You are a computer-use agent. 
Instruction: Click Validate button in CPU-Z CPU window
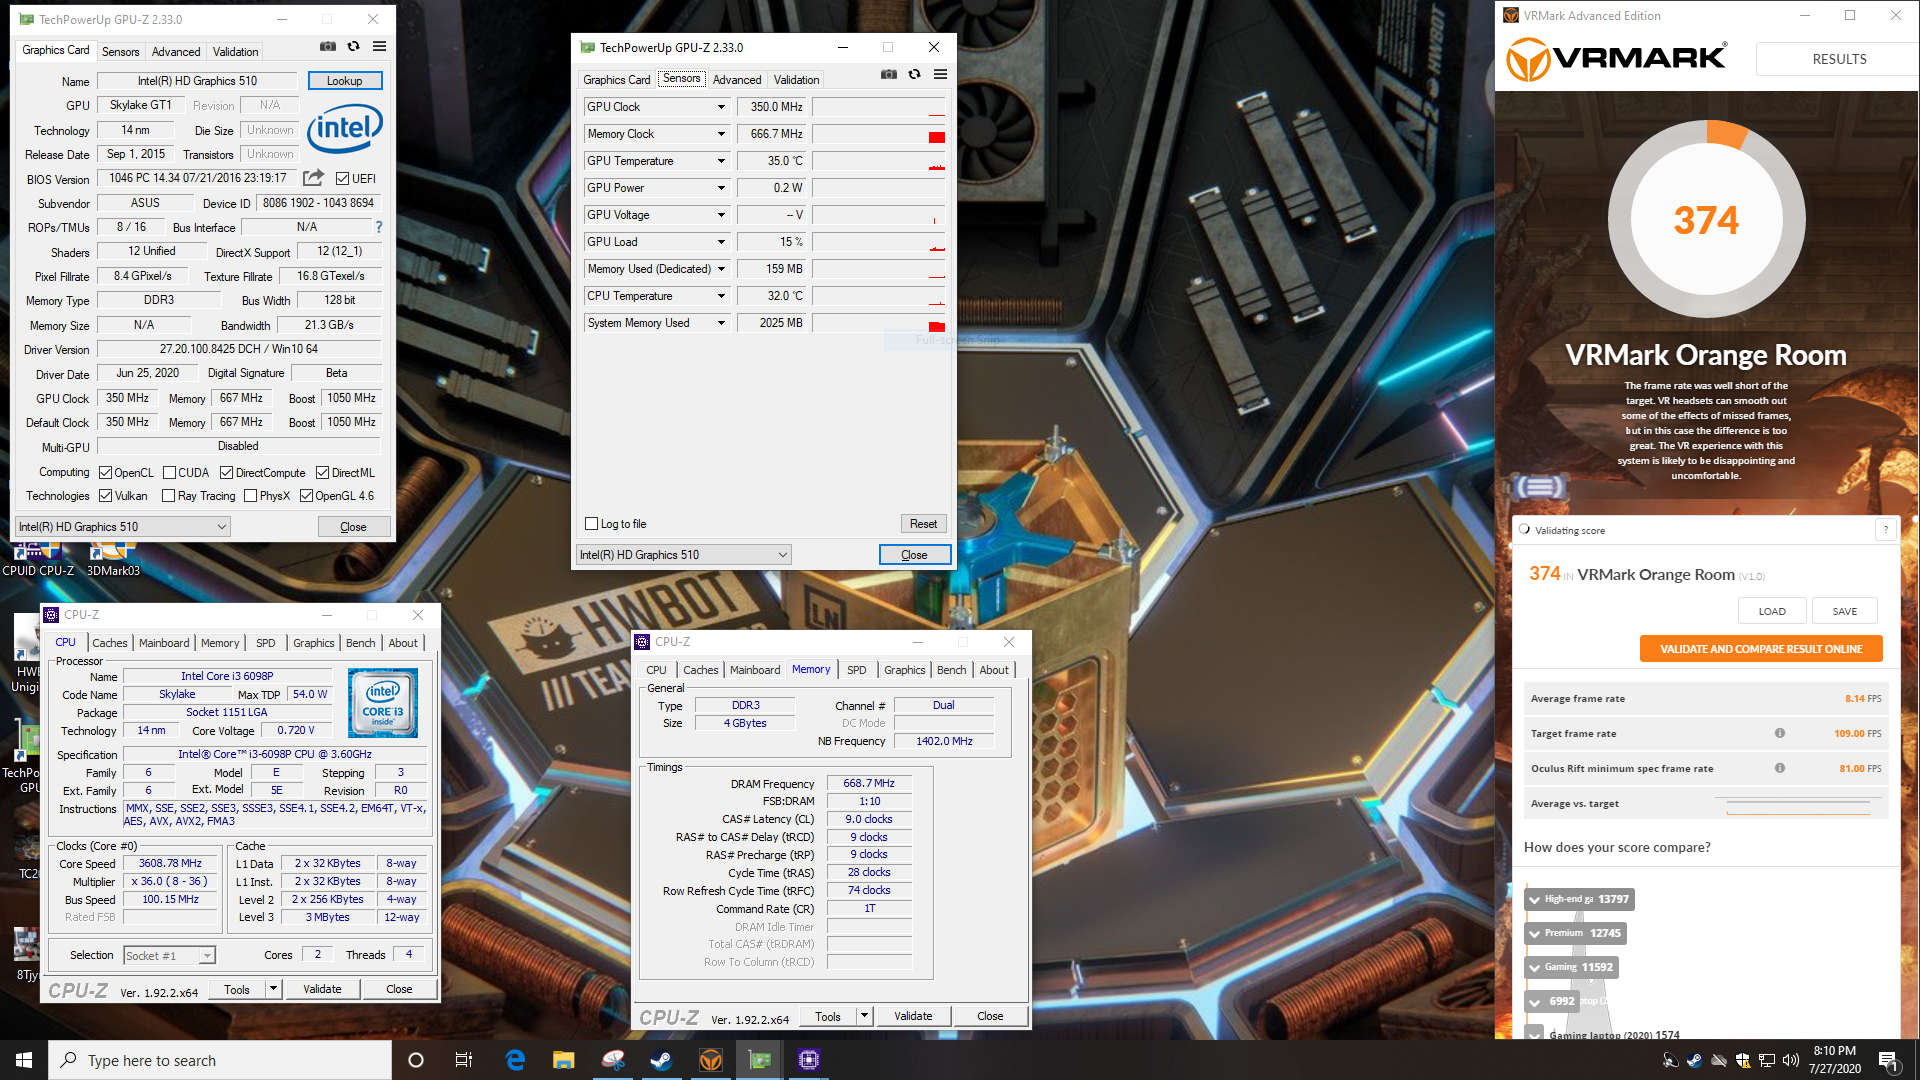coord(322,989)
